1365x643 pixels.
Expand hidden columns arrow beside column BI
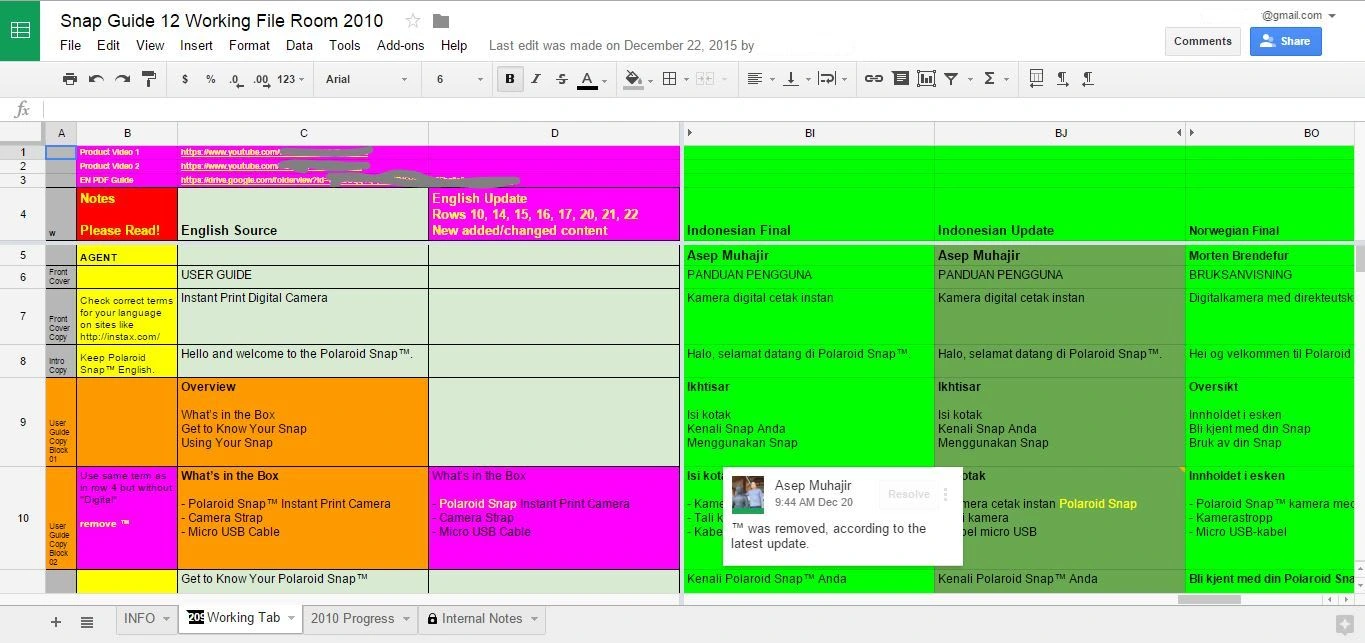pos(689,133)
